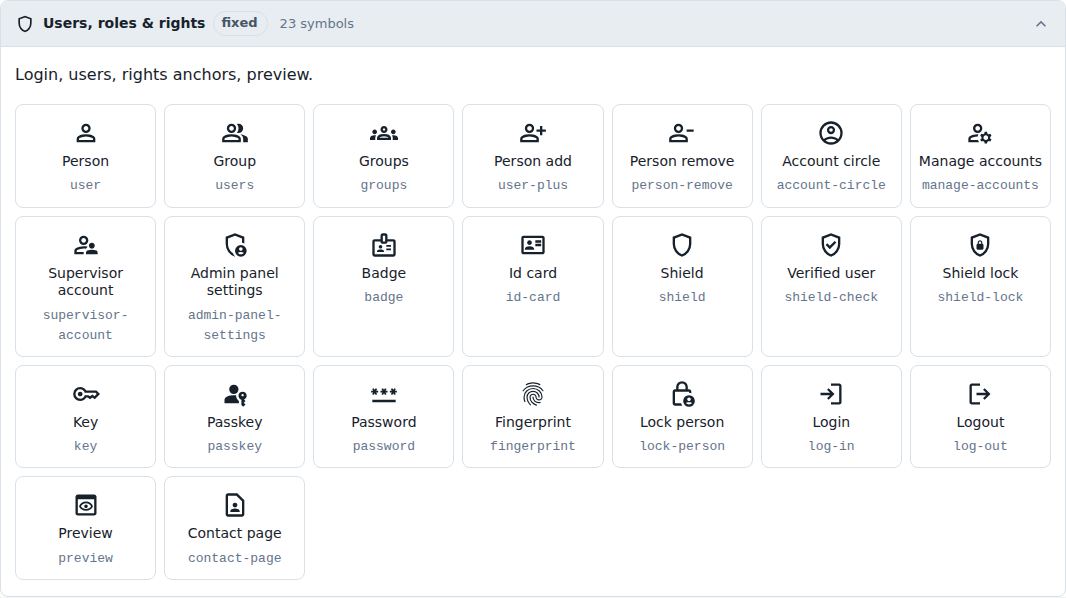Select the Id card icon

point(533,245)
